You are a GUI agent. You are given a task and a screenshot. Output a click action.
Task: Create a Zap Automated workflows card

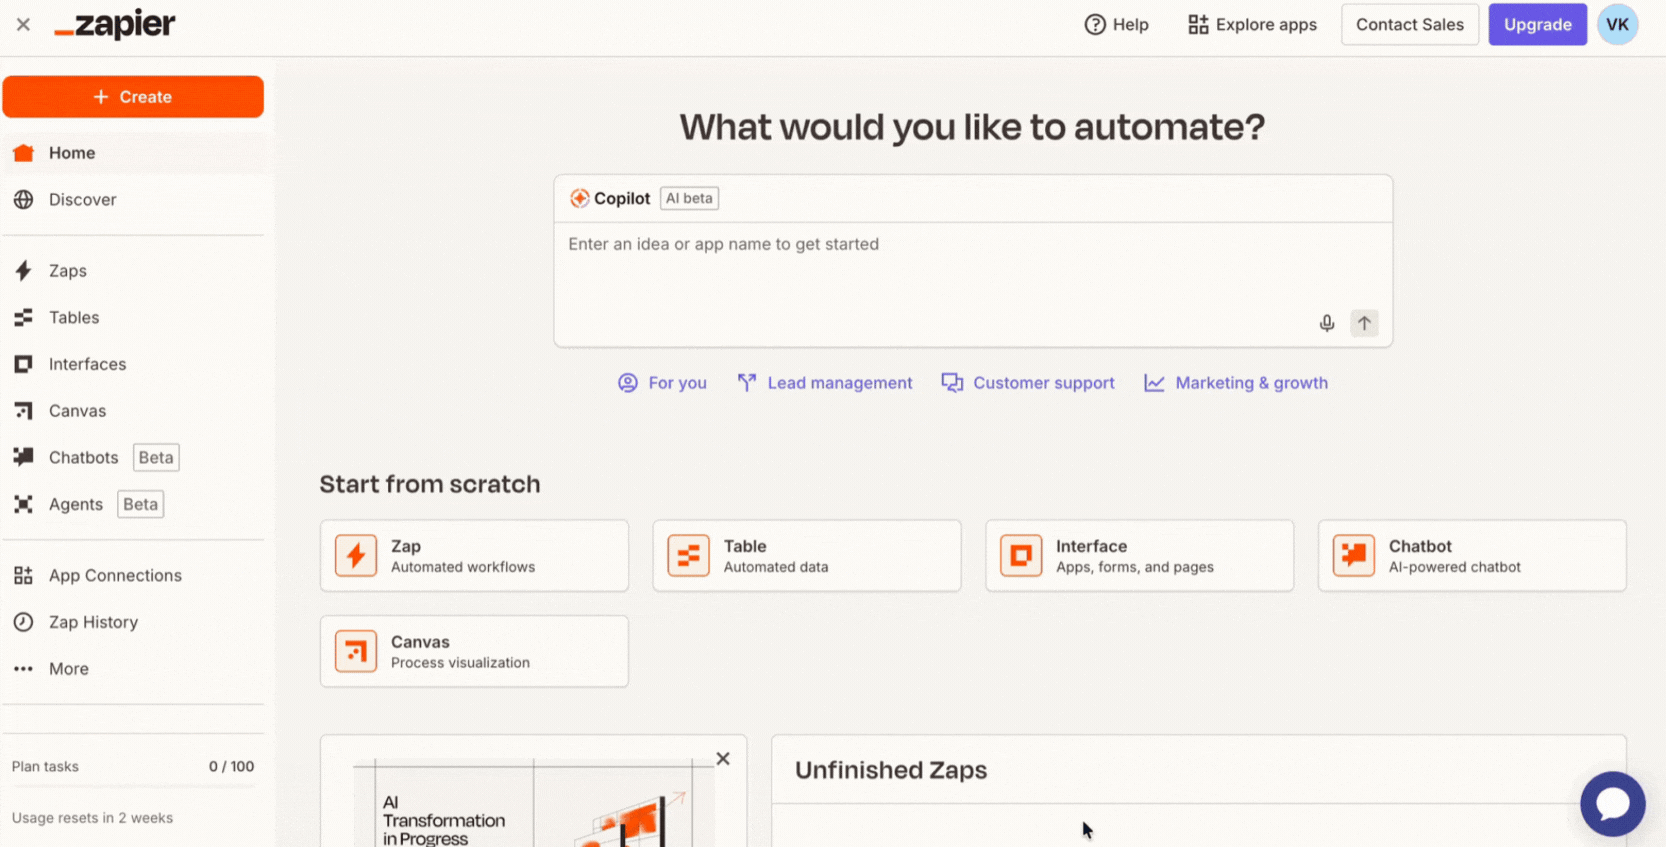click(474, 556)
